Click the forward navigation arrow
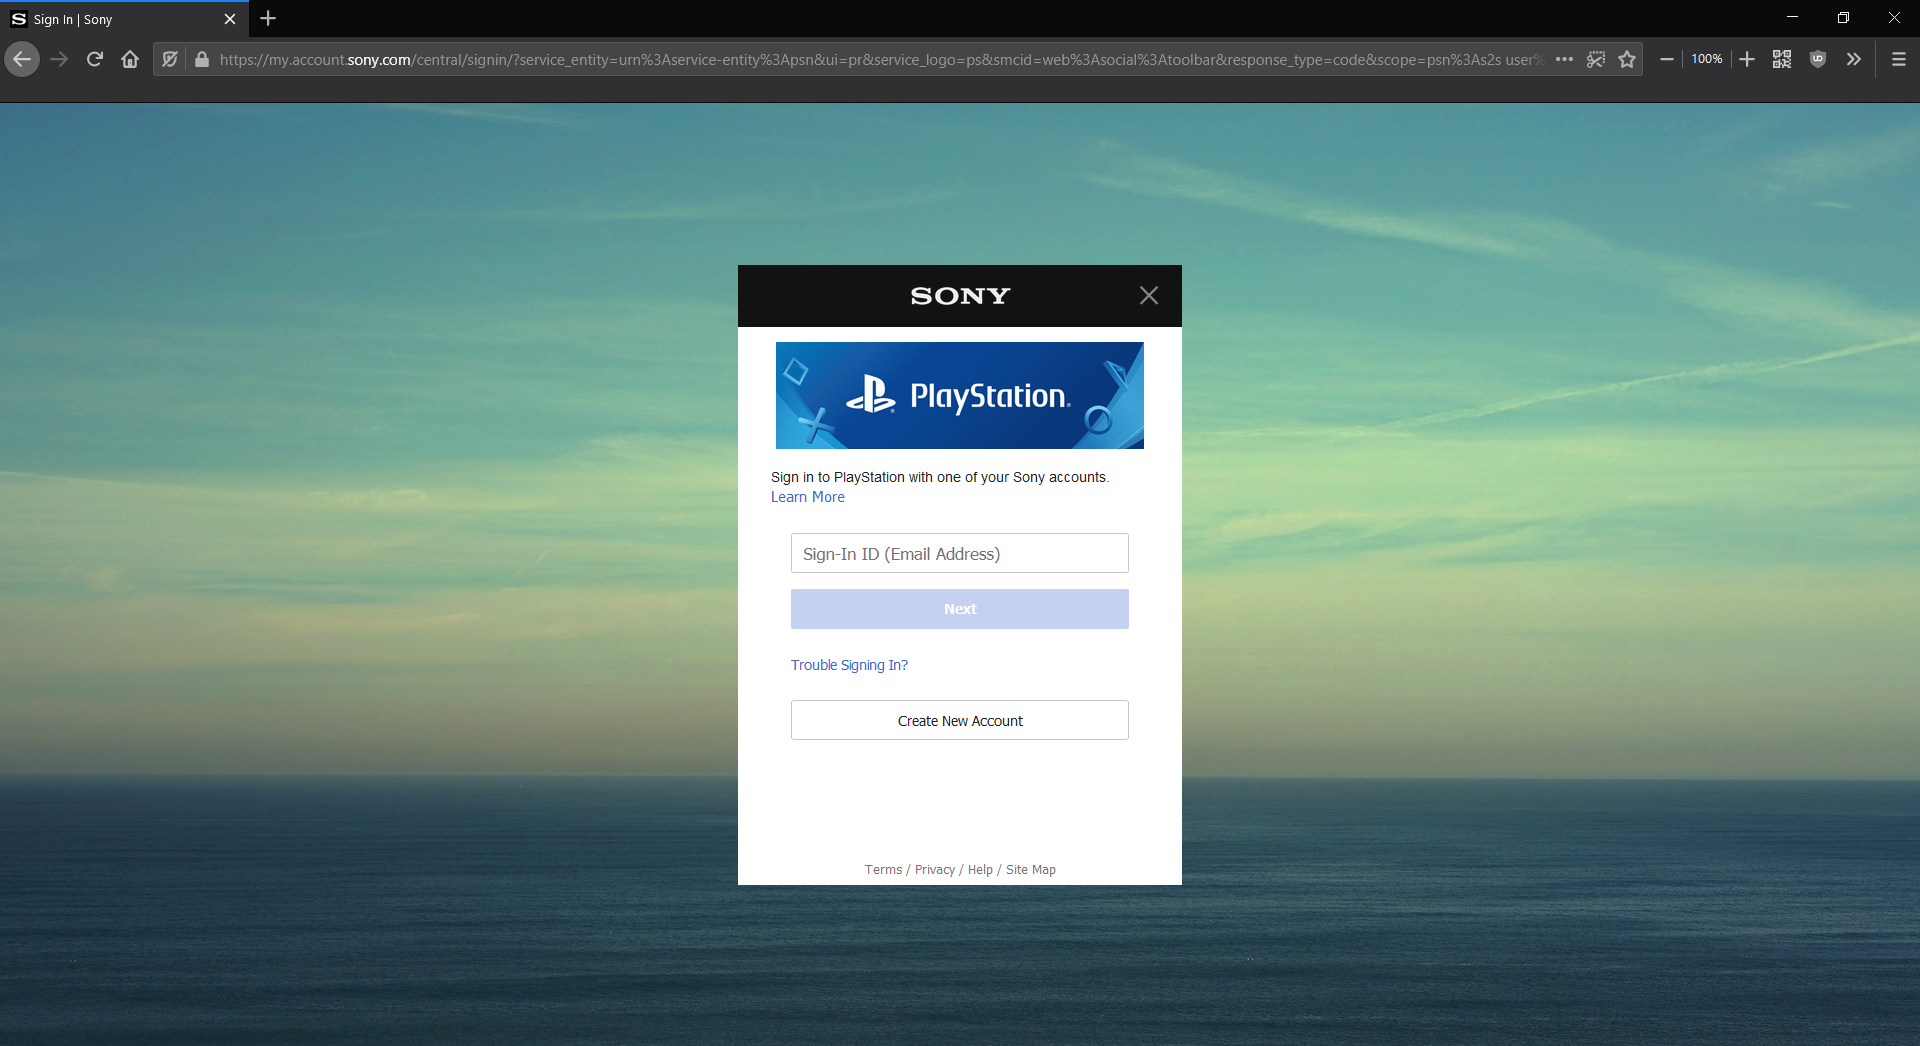1920x1046 pixels. click(59, 59)
